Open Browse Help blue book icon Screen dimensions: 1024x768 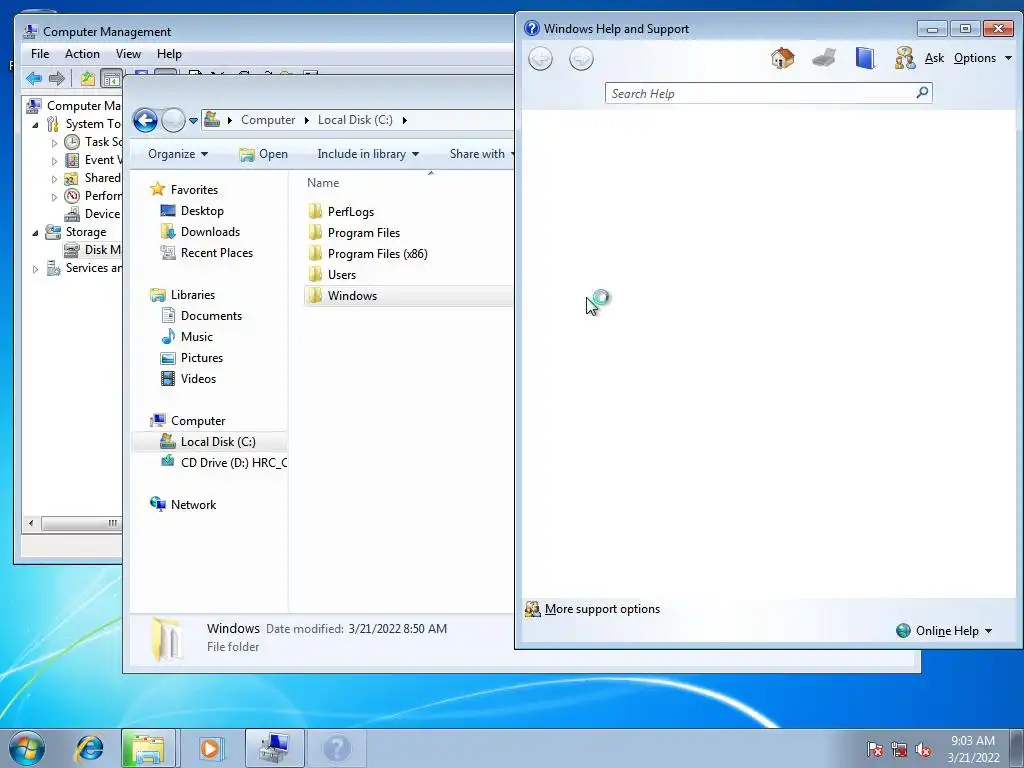coord(865,58)
